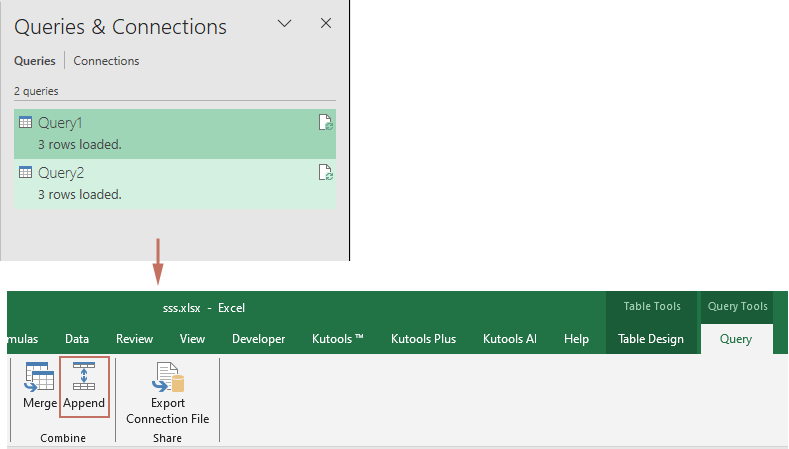Click the refresh icon beside Query2

326,172
